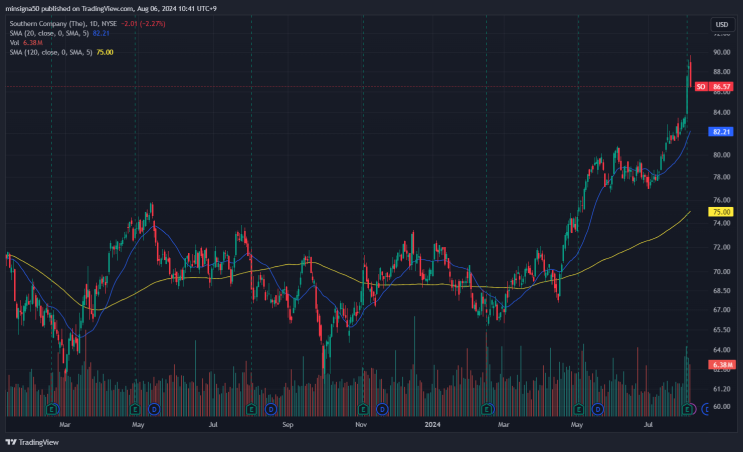Click the earnings E marker above May 2024
The image size is (743, 452).
point(579,409)
